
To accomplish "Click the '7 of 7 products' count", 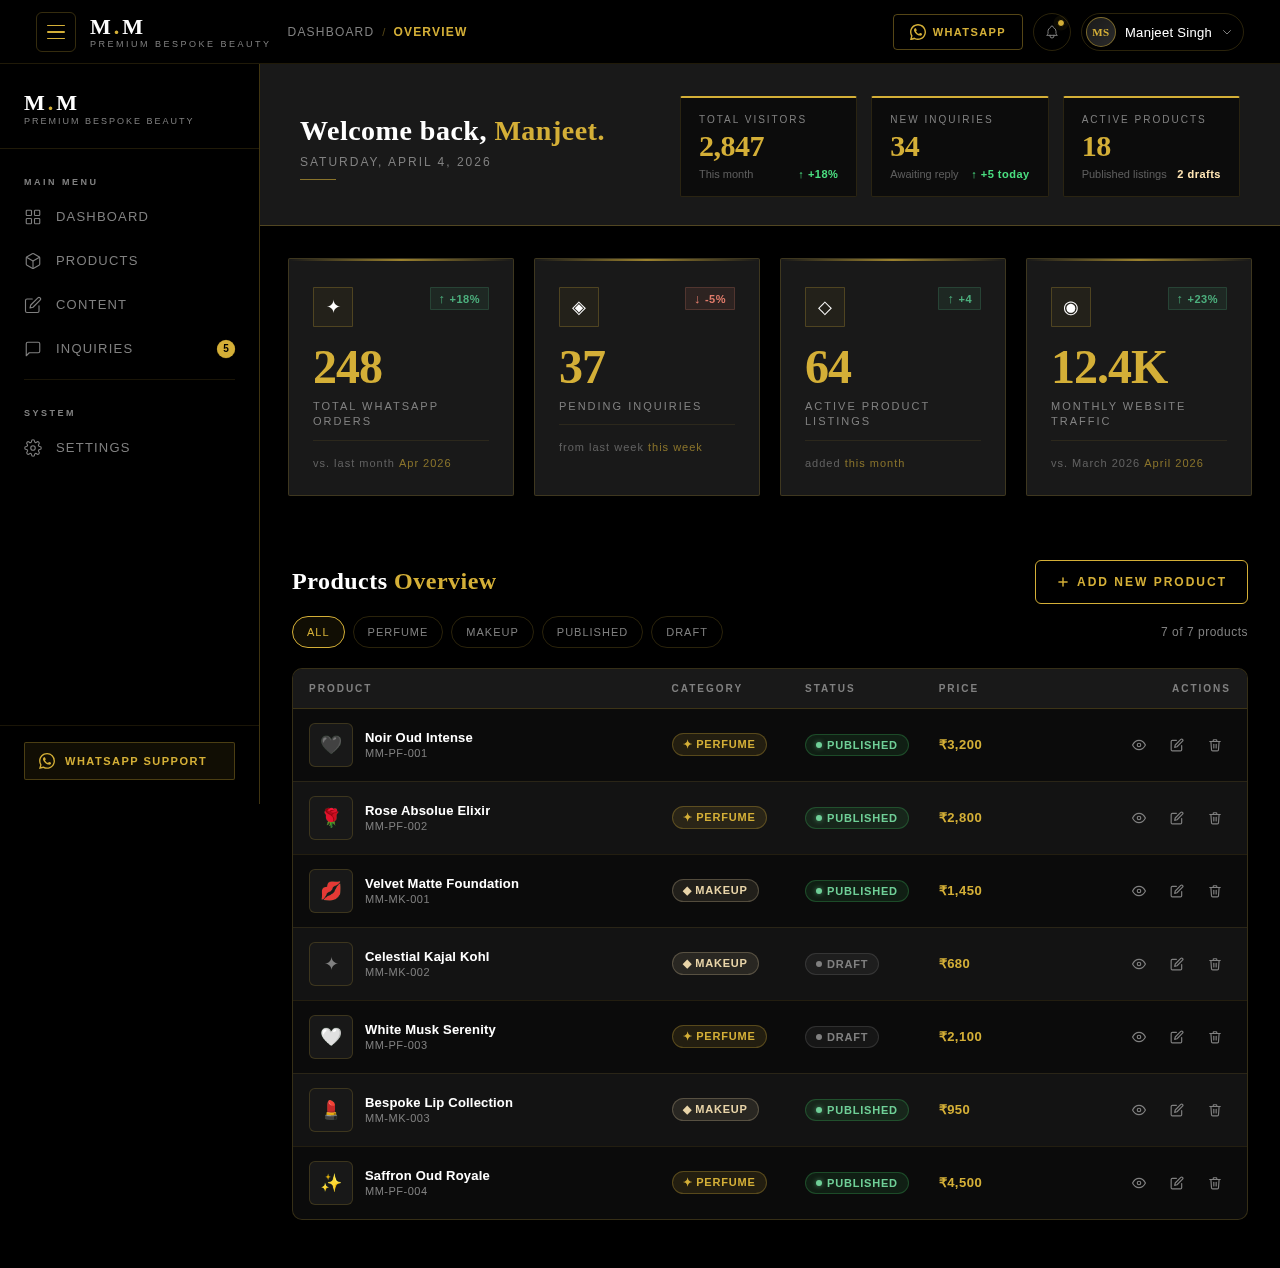I will [1204, 632].
